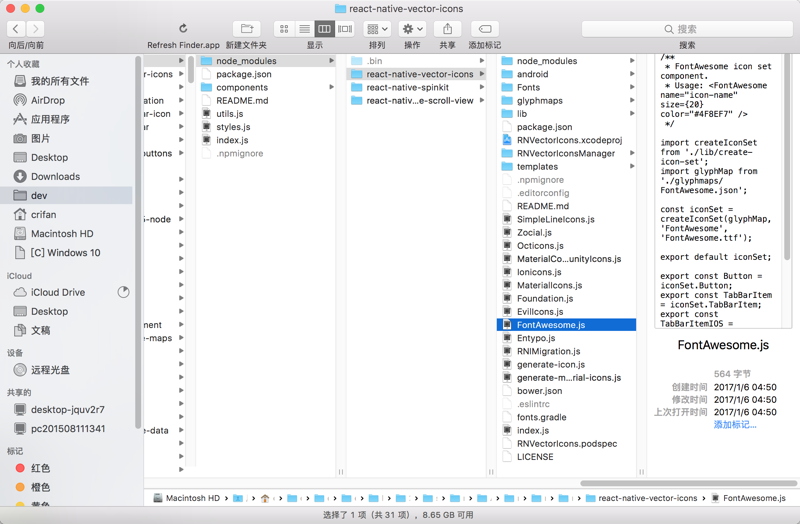Switch to column view mode
Screen dimensions: 800x524
coord(324,29)
